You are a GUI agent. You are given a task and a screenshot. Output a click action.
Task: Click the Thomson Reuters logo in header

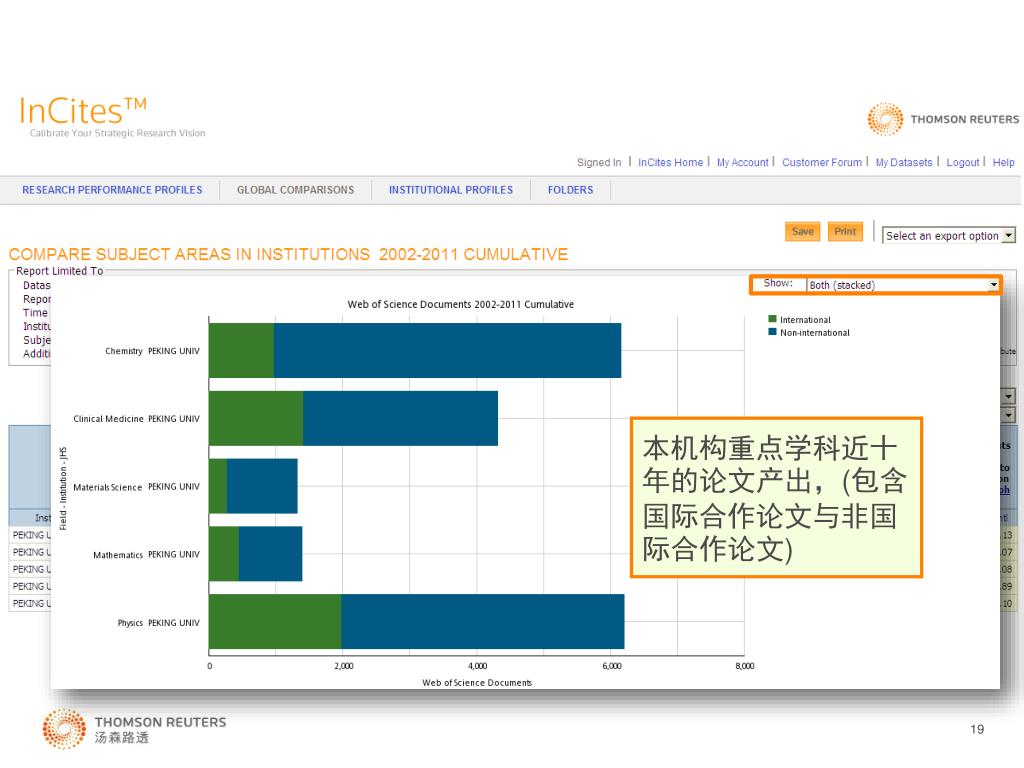(942, 119)
